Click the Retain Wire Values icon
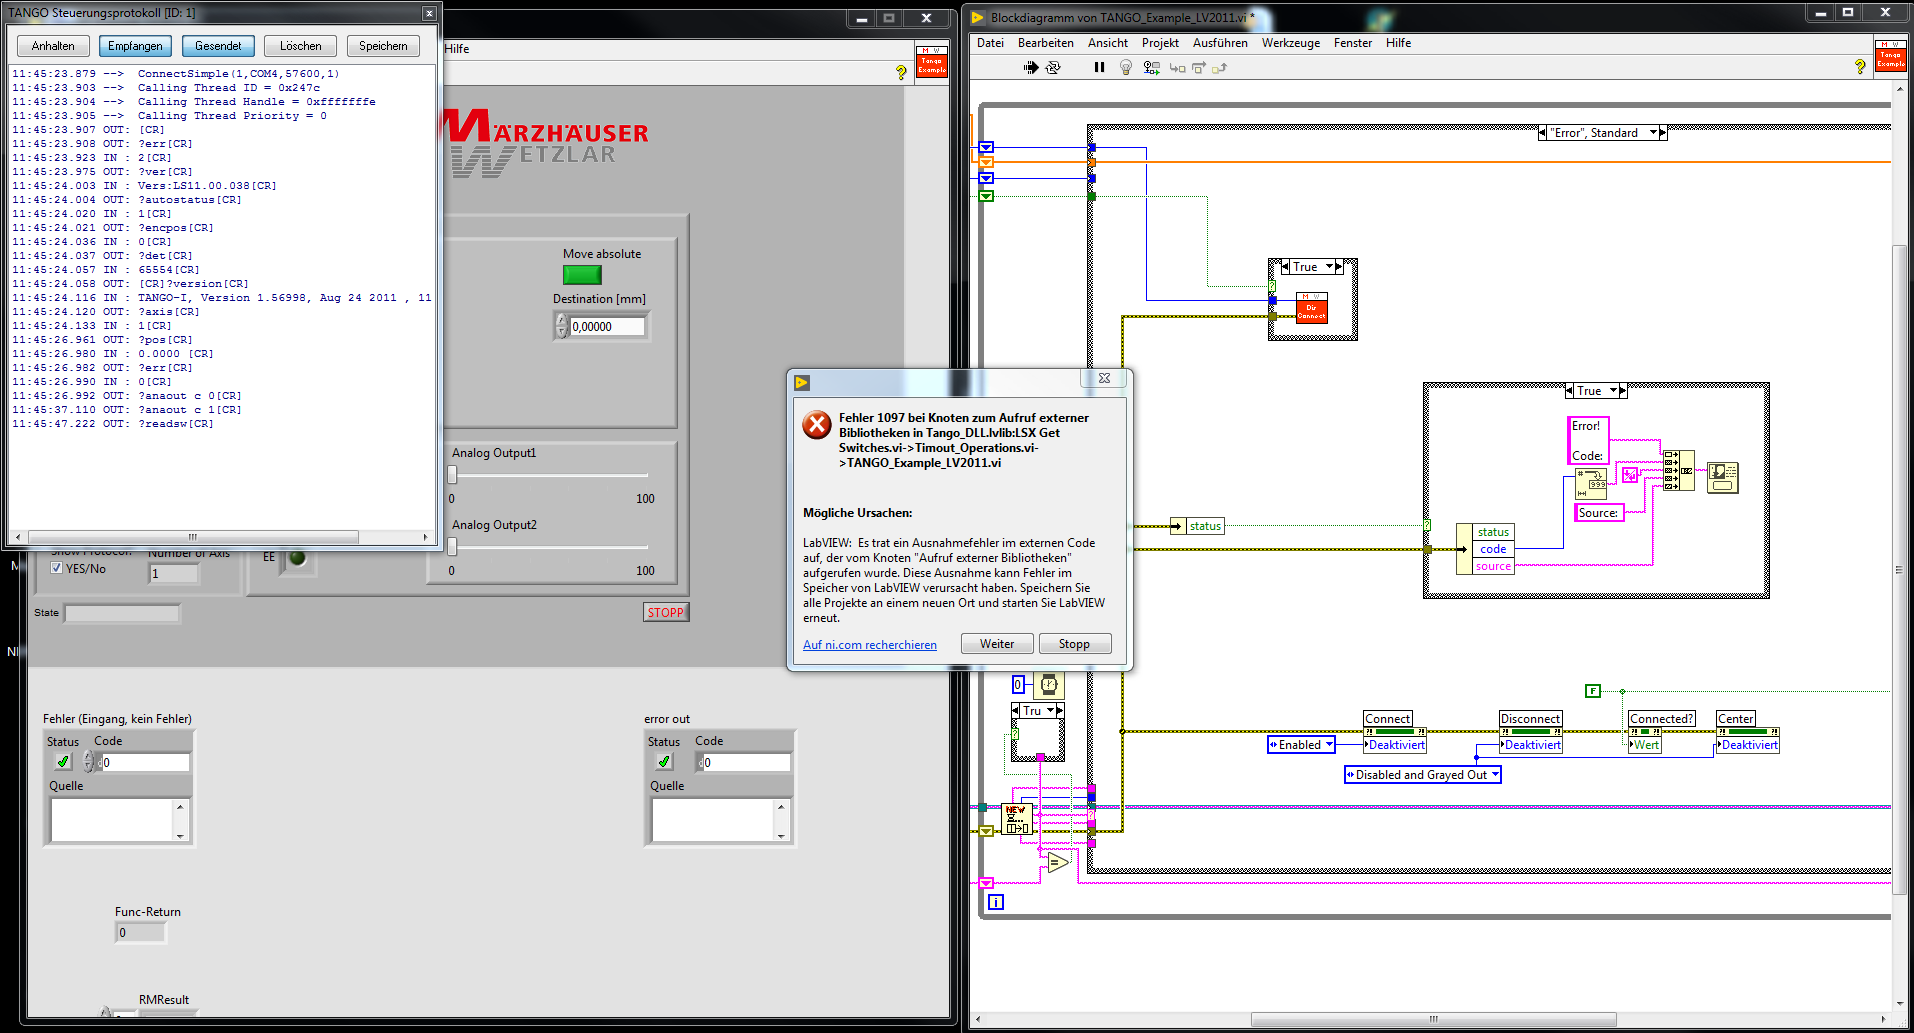Screen dimensions: 1914x1033 click(1152, 67)
